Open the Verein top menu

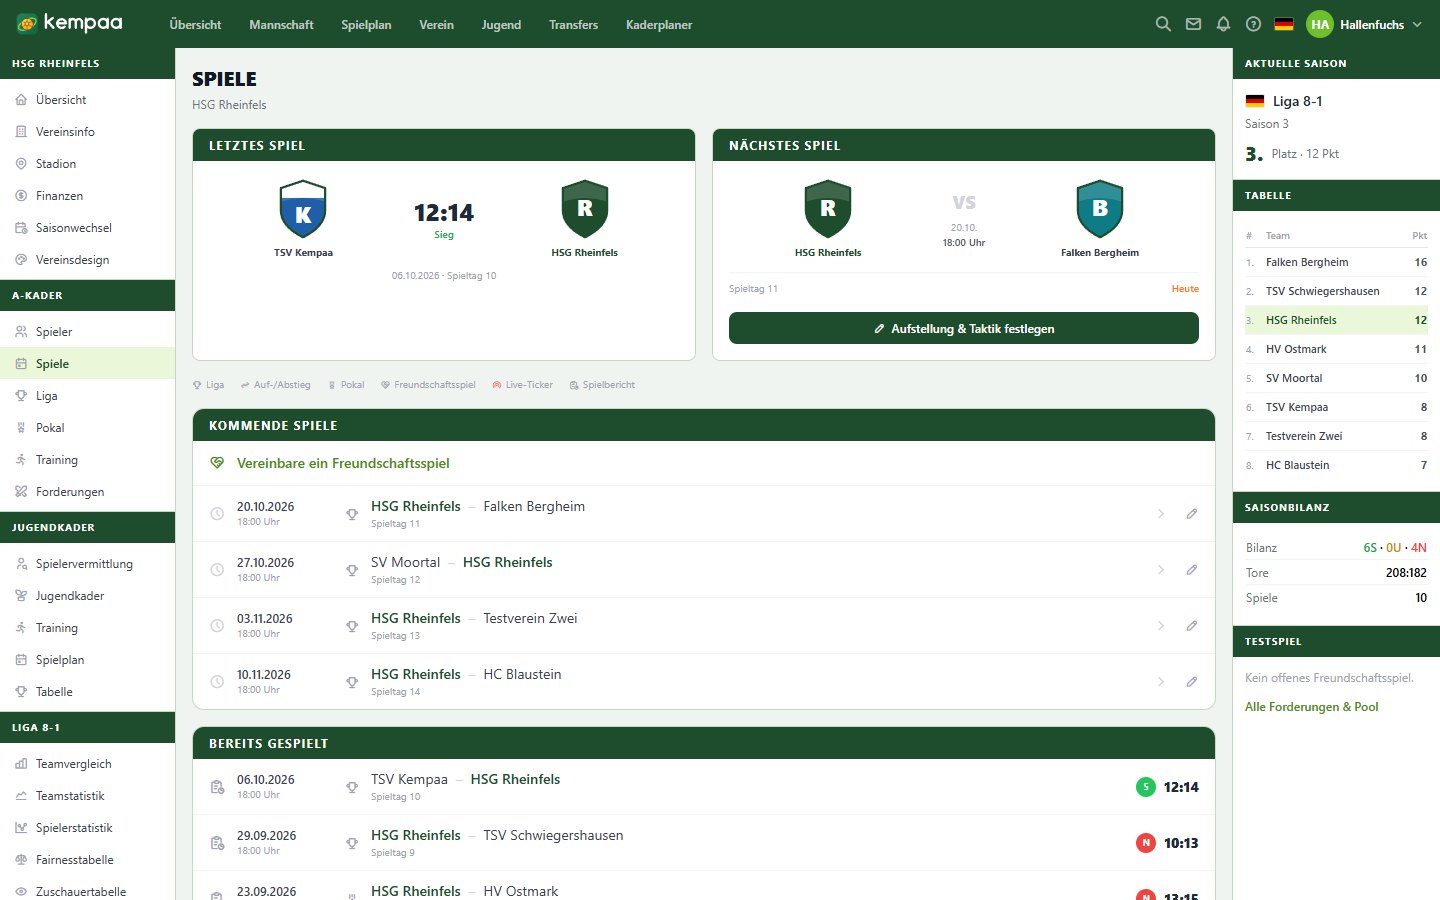436,24
